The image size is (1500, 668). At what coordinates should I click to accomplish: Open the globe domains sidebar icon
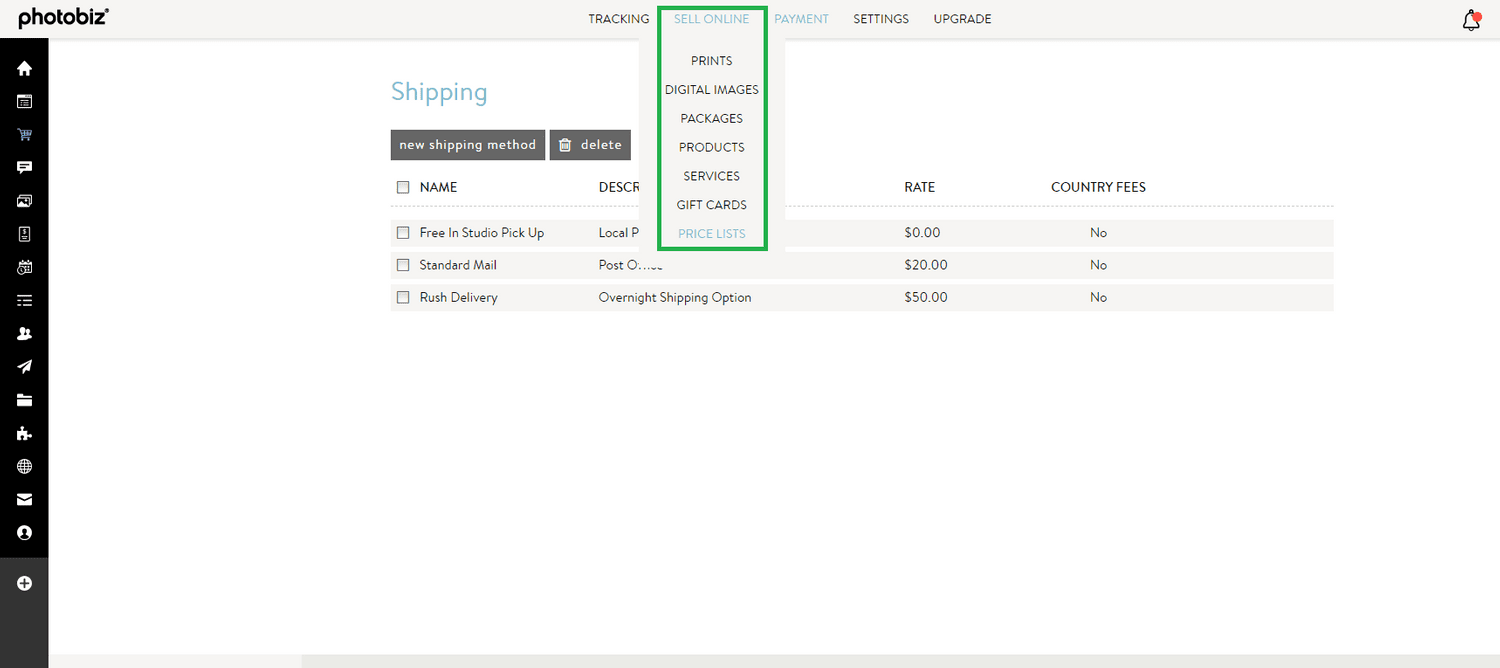(24, 466)
